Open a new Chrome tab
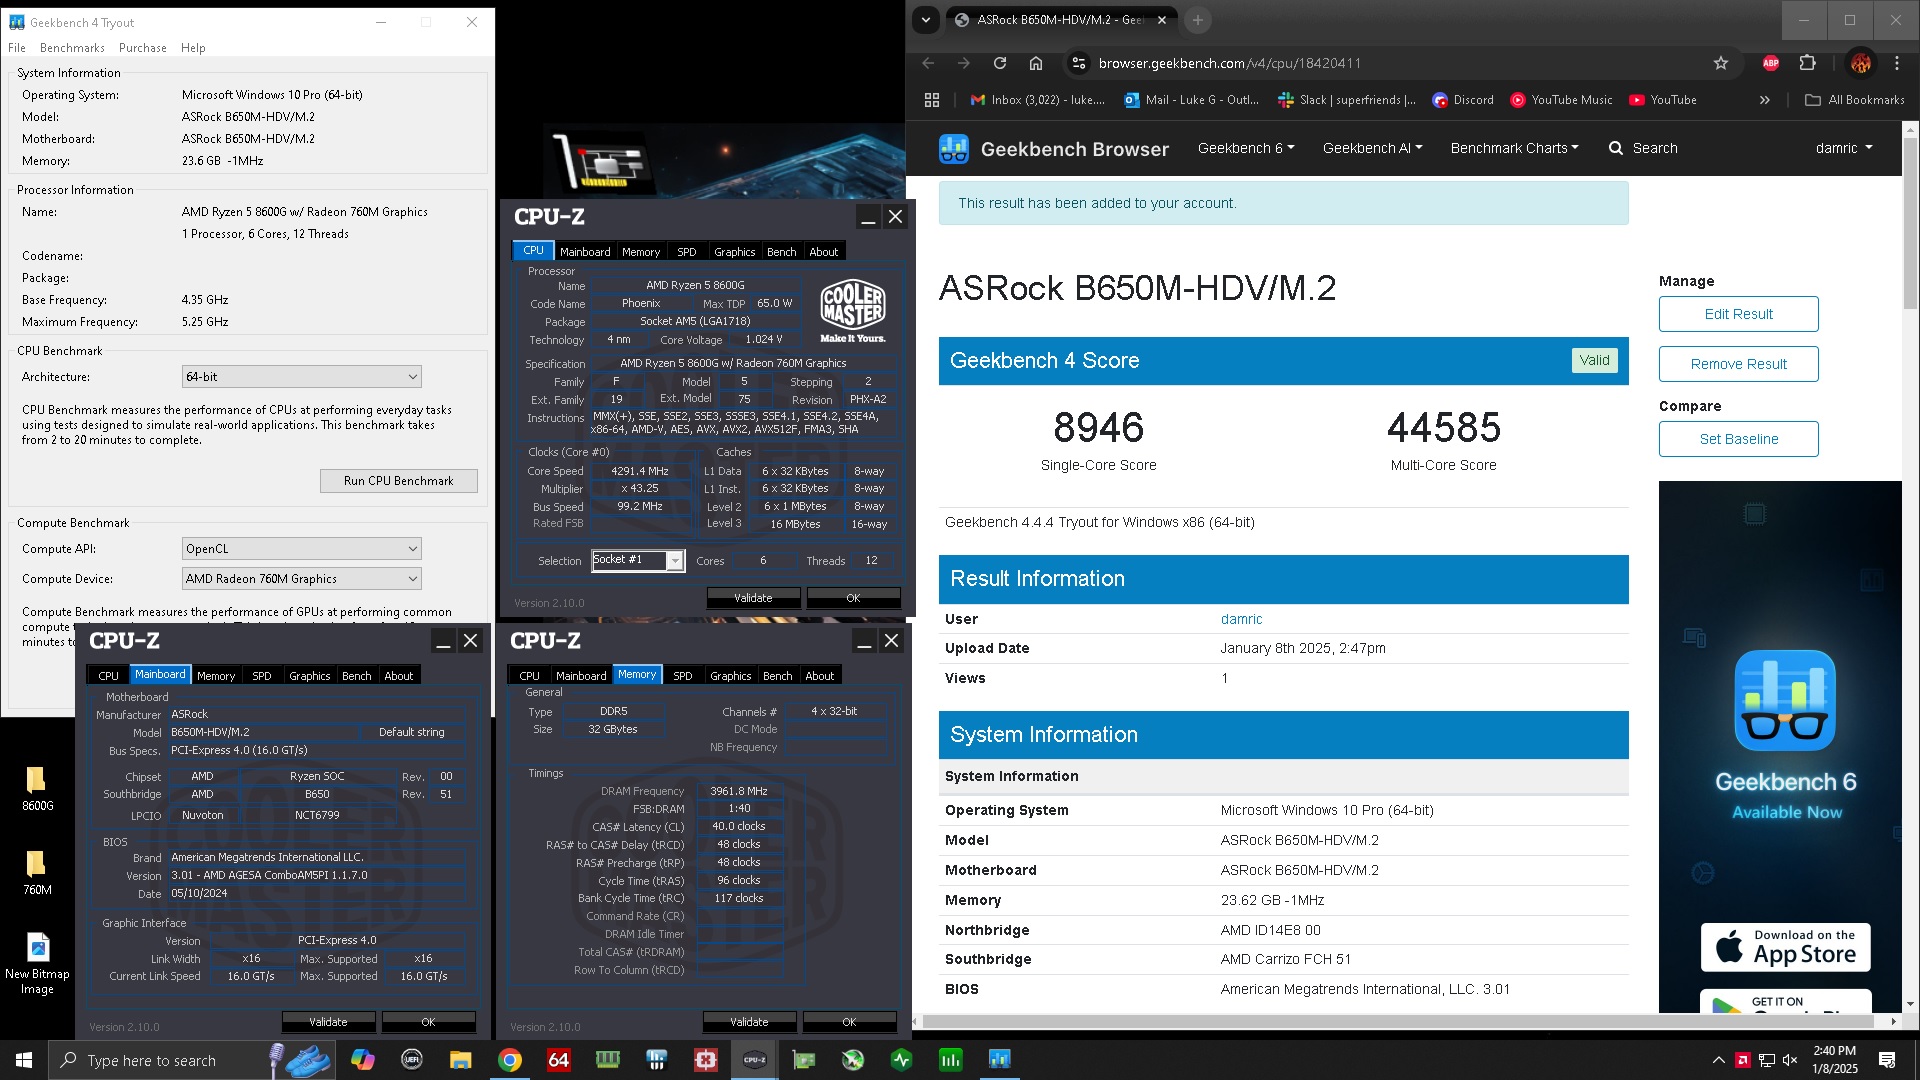 1197,20
